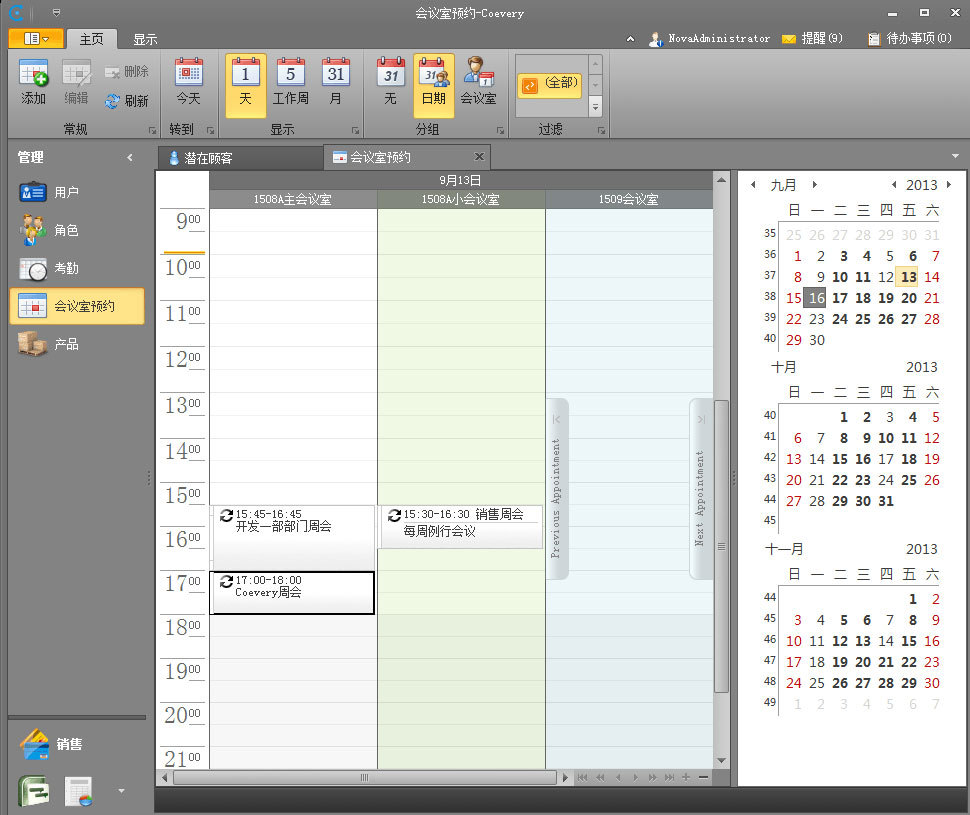Open 产品 products in sidebar

pyautogui.click(x=65, y=344)
